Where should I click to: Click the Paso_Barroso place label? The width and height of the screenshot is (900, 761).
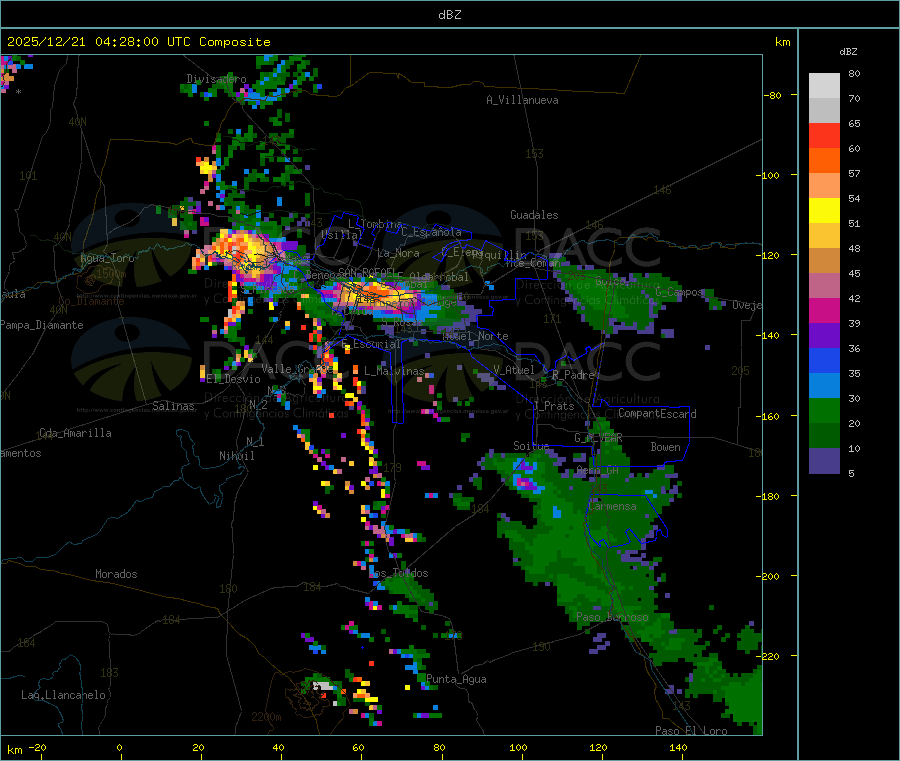pyautogui.click(x=612, y=617)
